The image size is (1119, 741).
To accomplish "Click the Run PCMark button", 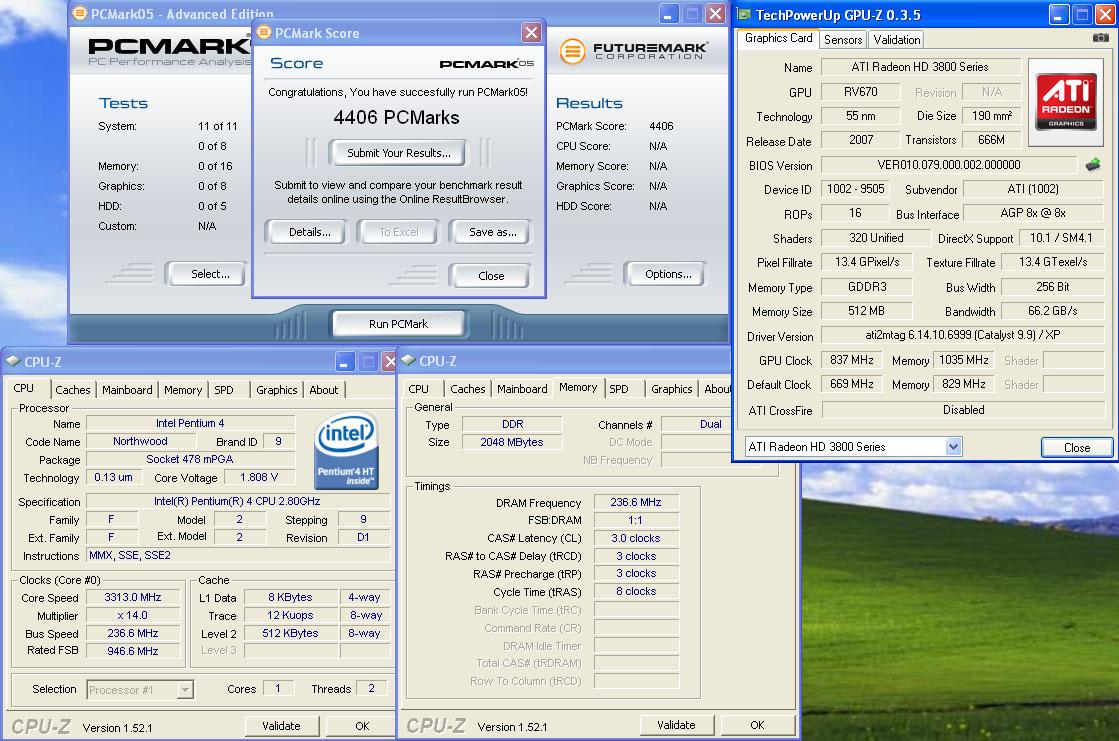I will pyautogui.click(x=398, y=323).
